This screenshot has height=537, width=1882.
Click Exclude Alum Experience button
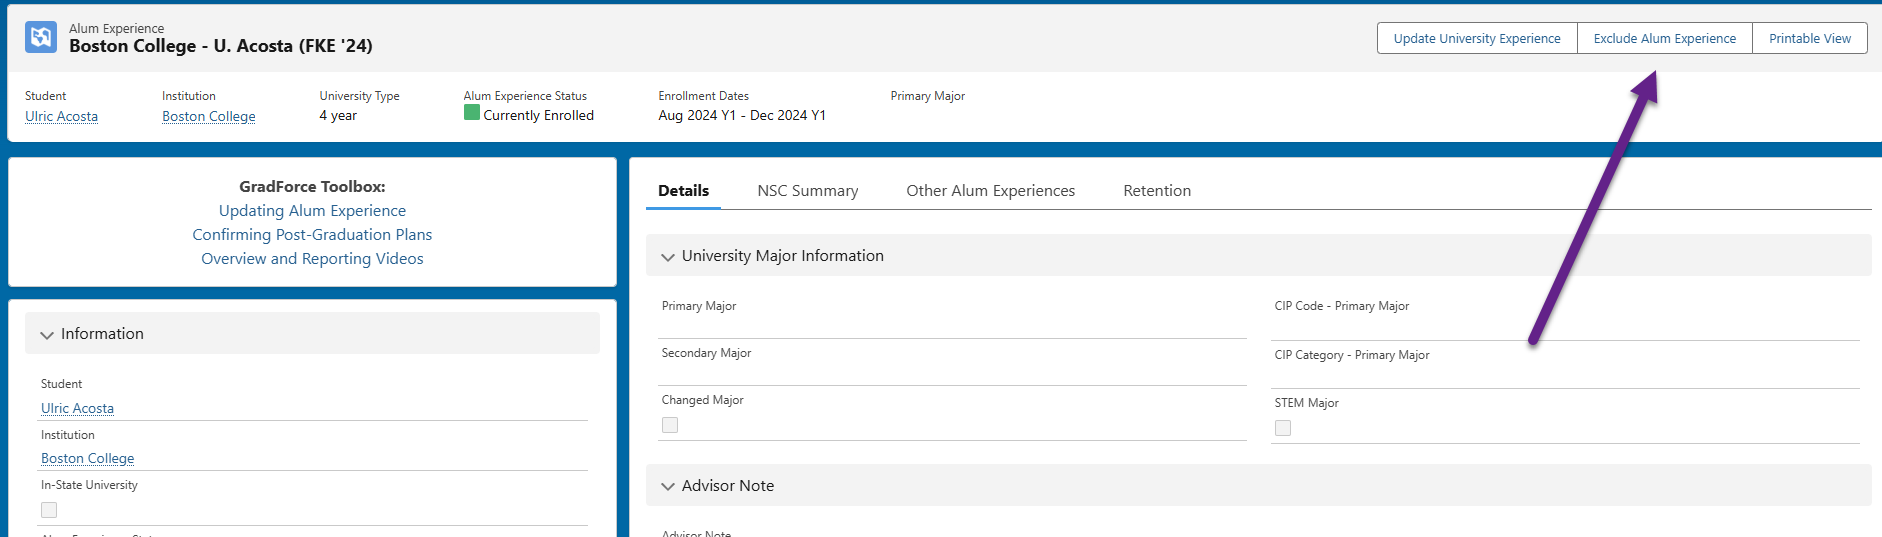pos(1665,38)
